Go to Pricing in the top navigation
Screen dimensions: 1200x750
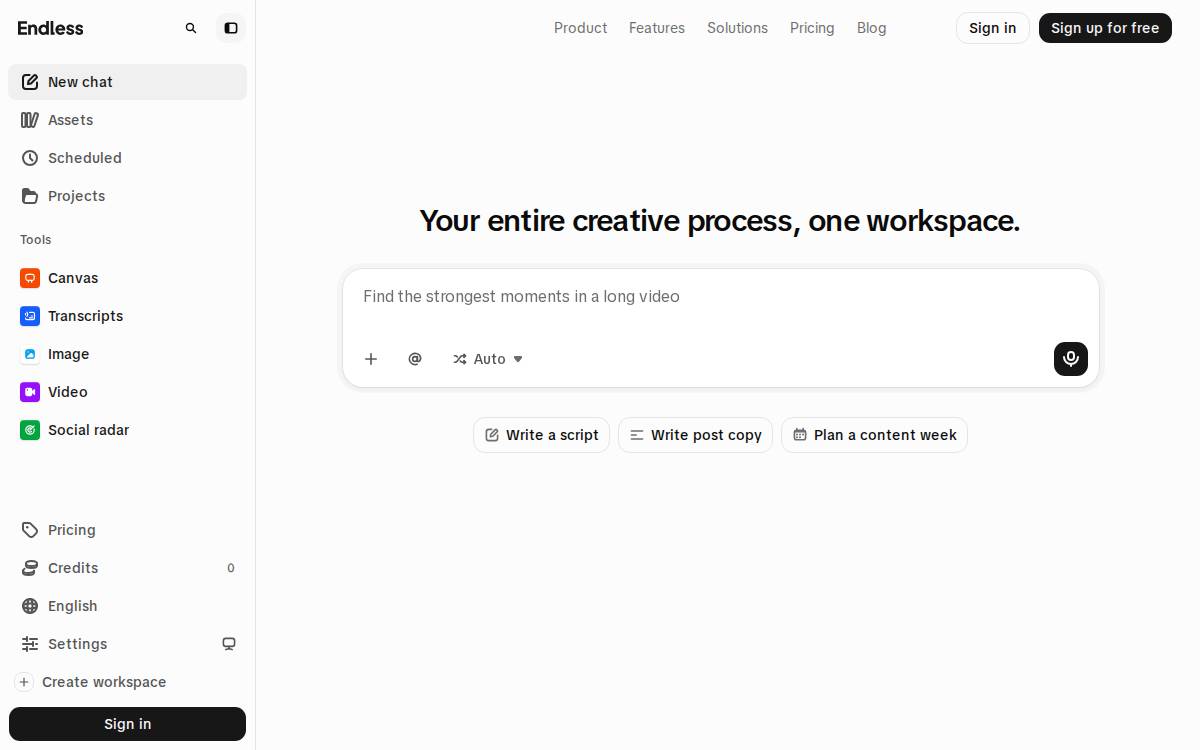(812, 28)
